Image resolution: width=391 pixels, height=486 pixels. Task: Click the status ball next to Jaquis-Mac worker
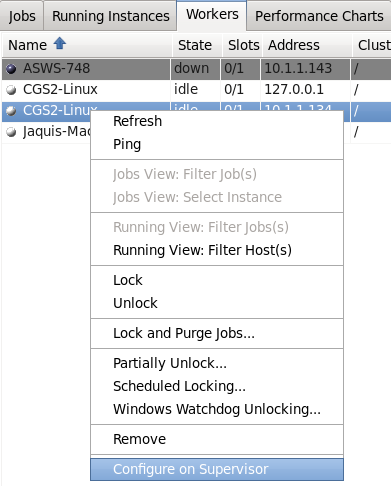[x=11, y=132]
